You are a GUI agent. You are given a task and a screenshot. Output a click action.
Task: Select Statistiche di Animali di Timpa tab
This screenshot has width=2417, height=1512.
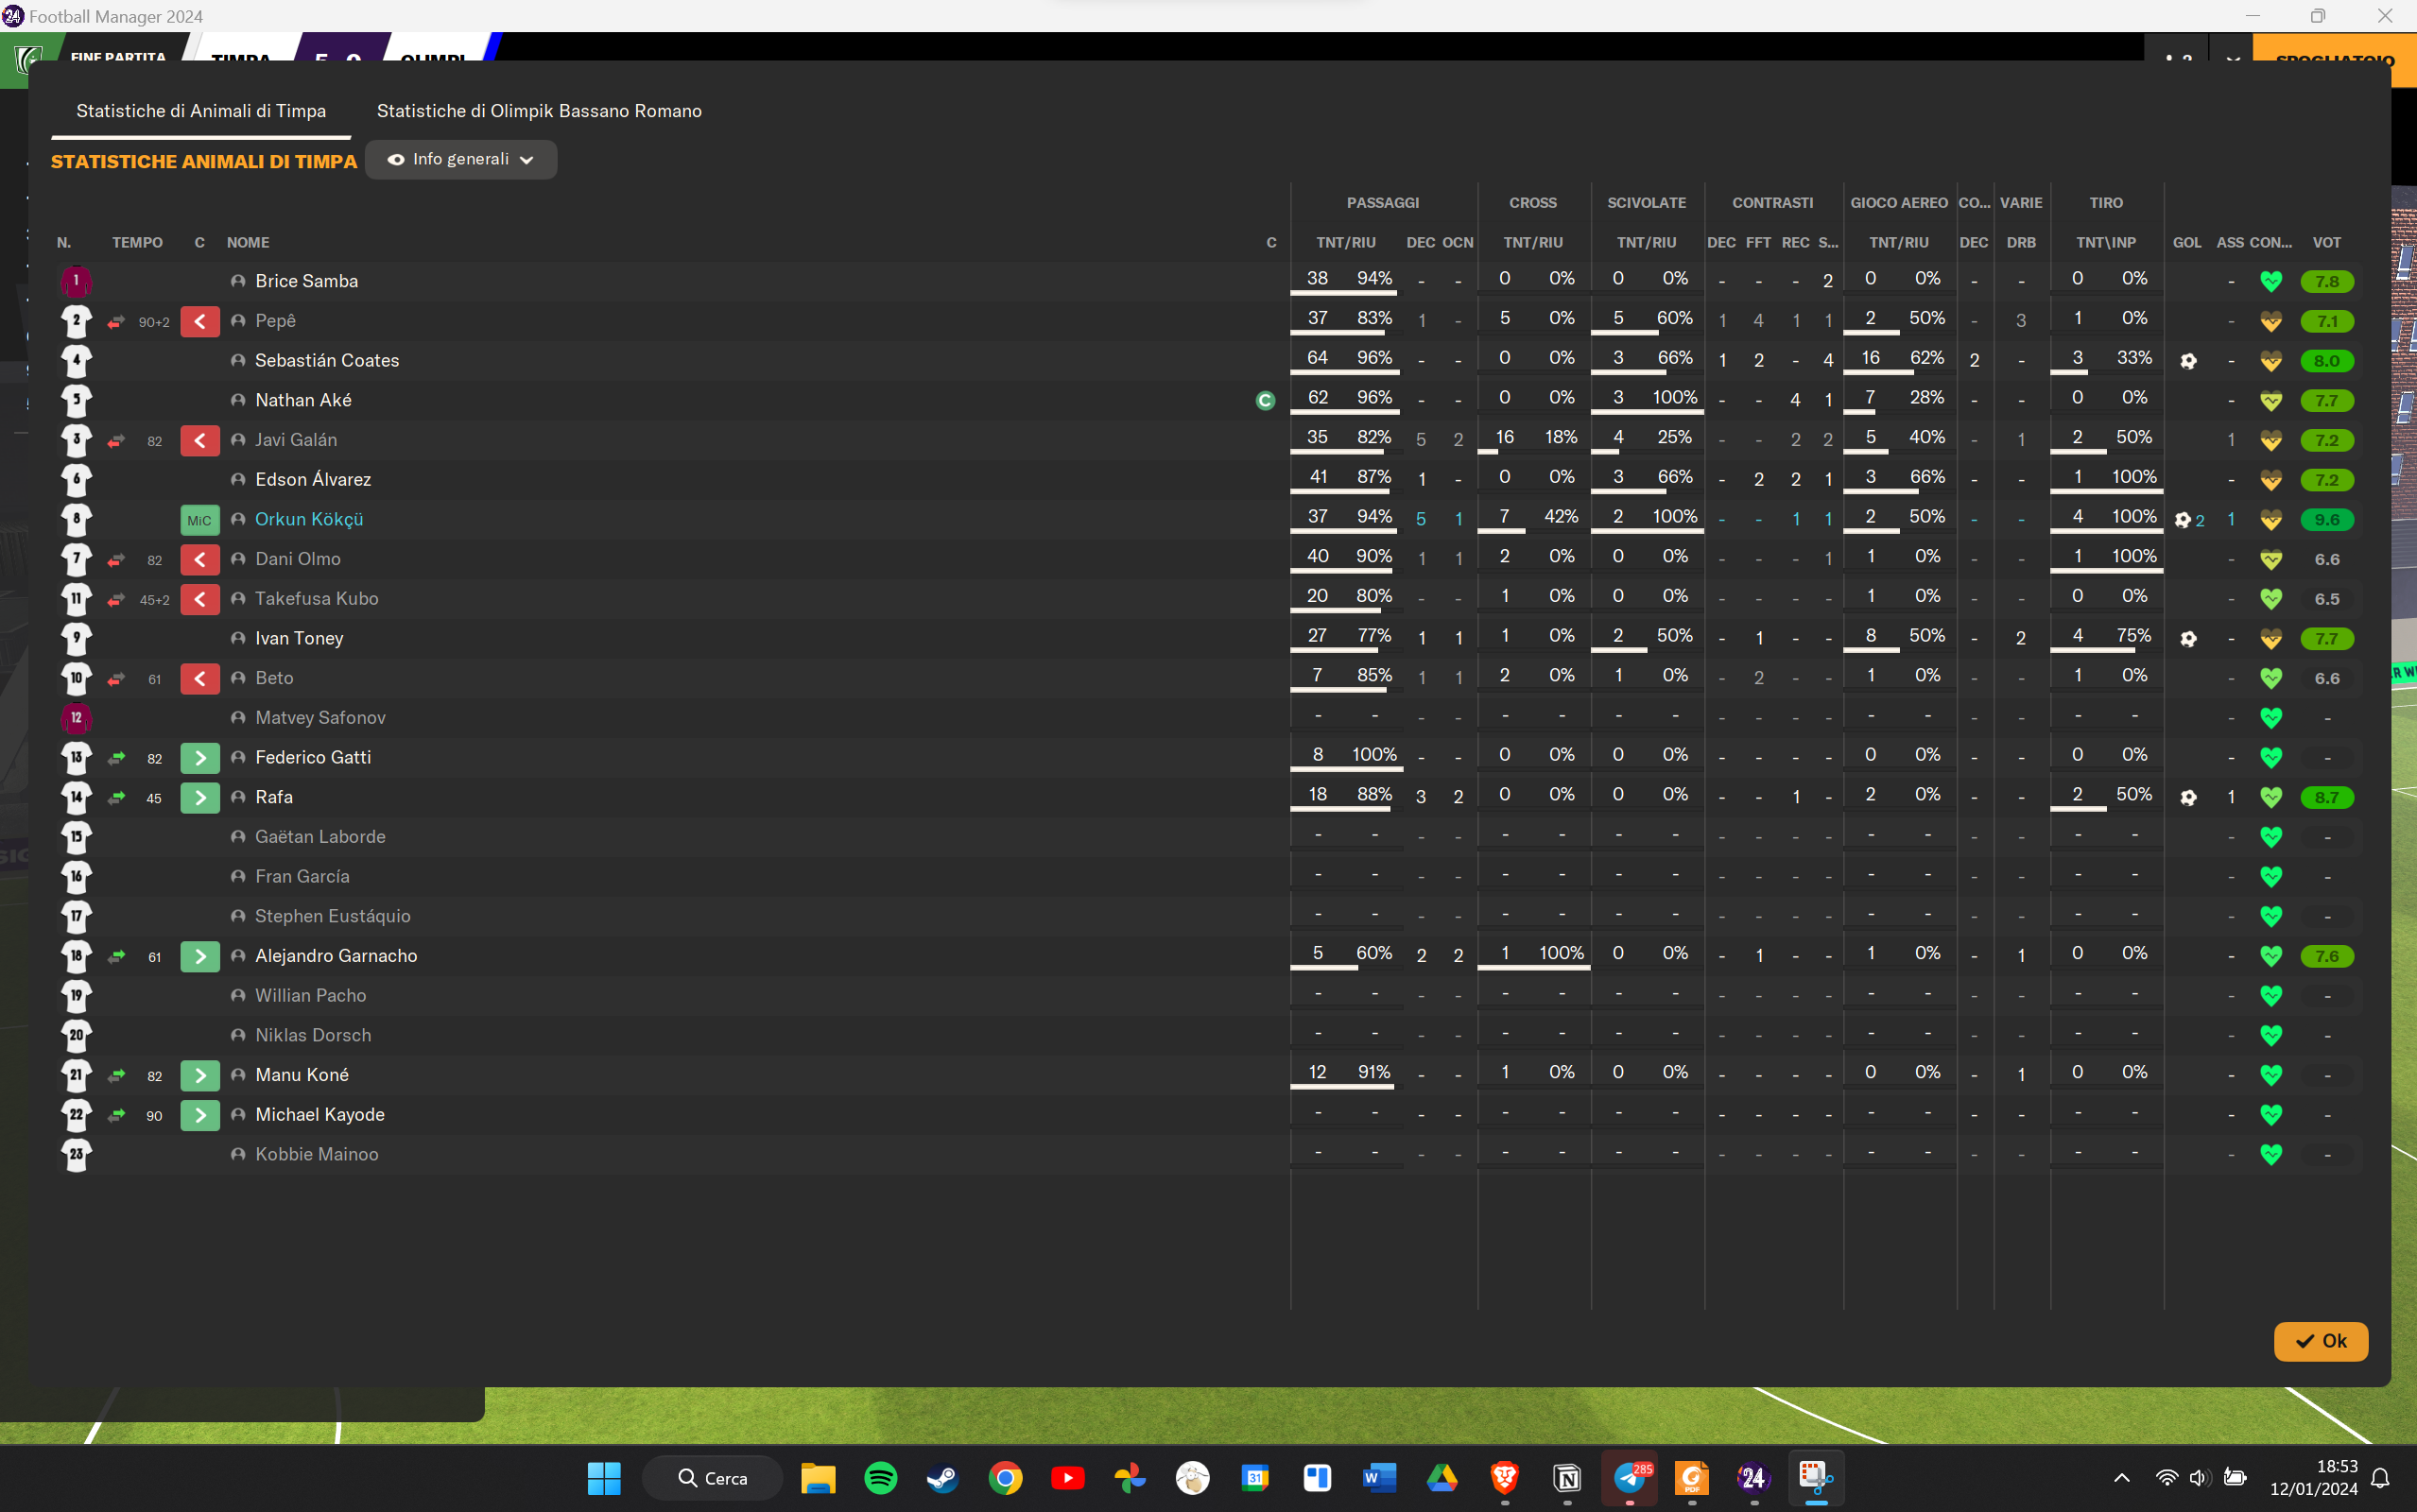(201, 111)
